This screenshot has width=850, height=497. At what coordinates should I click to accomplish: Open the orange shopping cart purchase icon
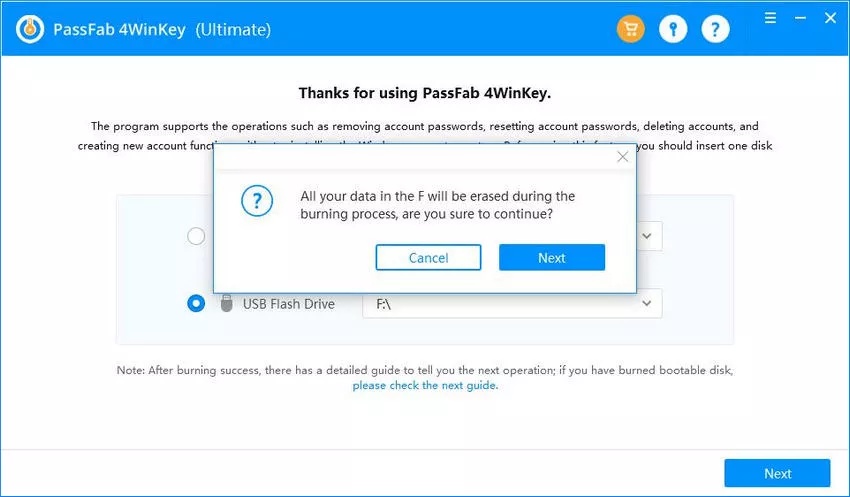(631, 29)
